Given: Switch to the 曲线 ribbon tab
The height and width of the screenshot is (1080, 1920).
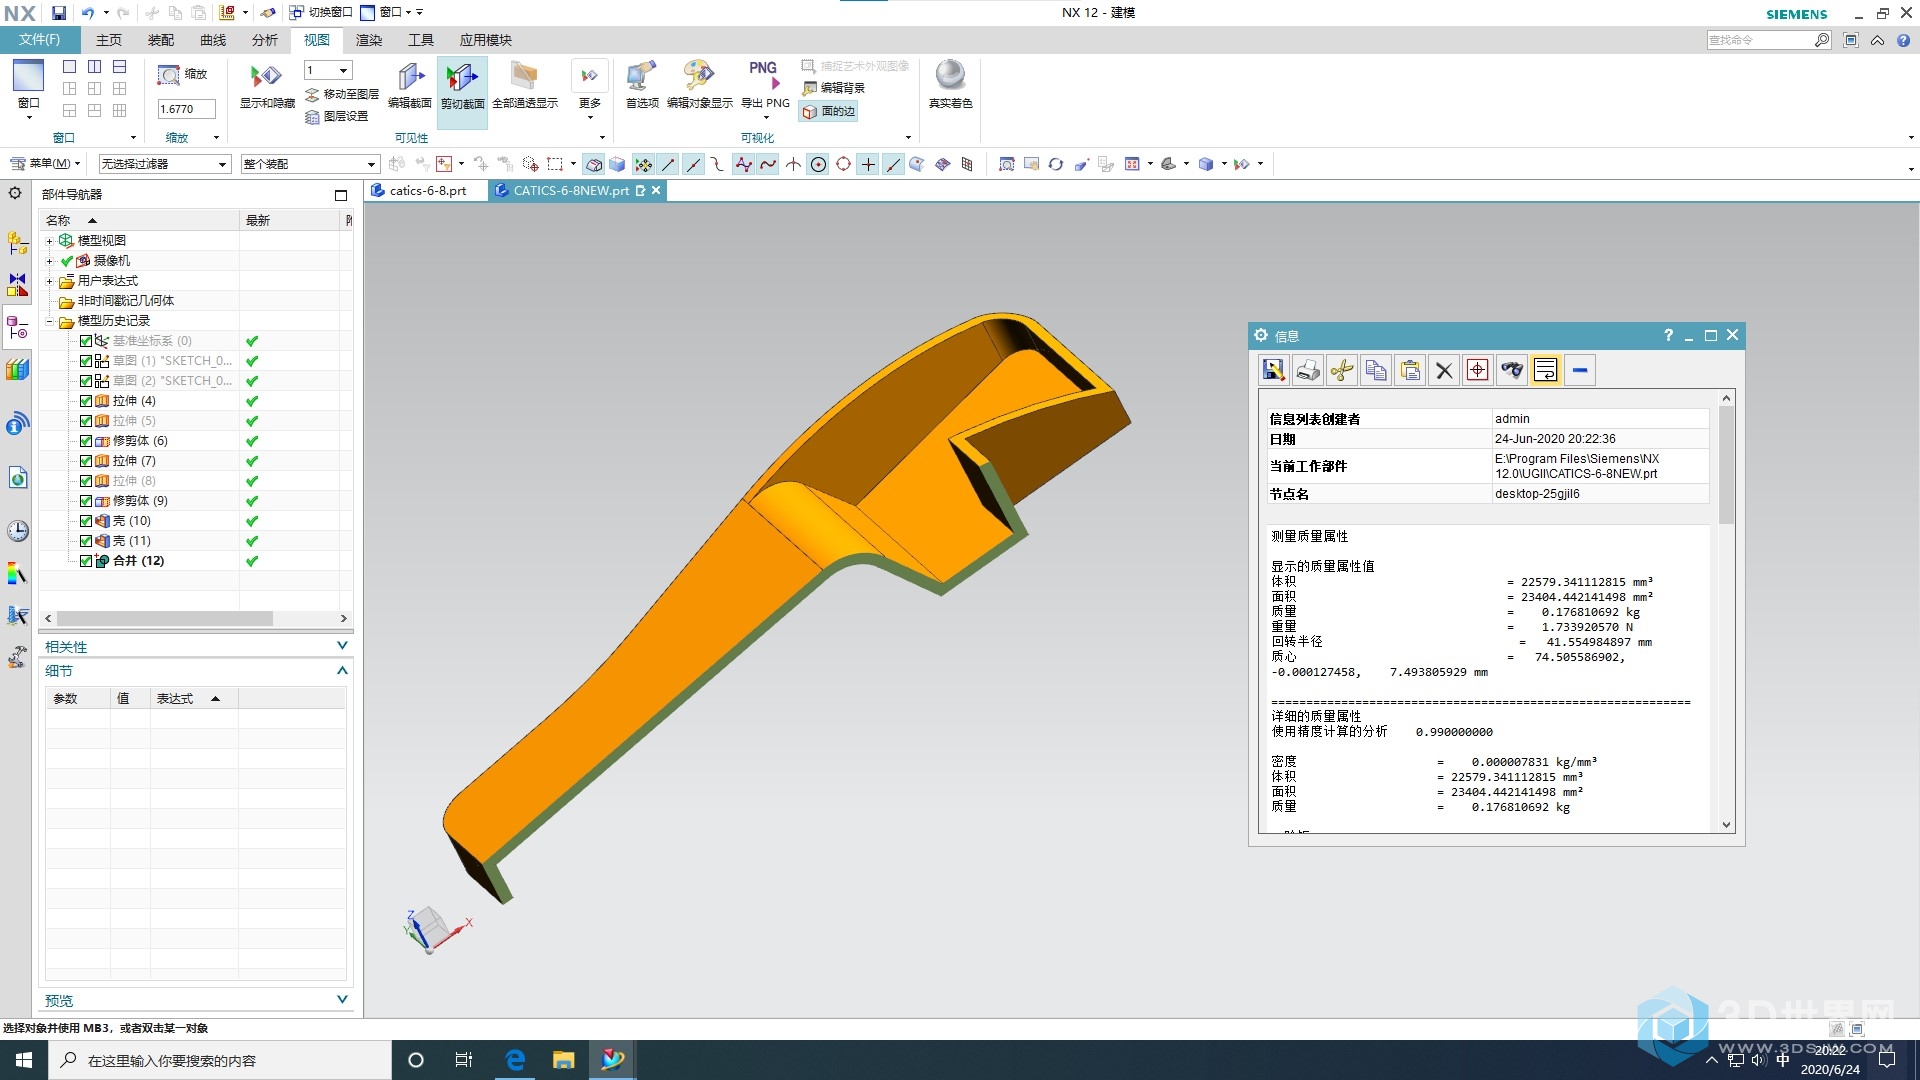Looking at the screenshot, I should pyautogui.click(x=213, y=40).
